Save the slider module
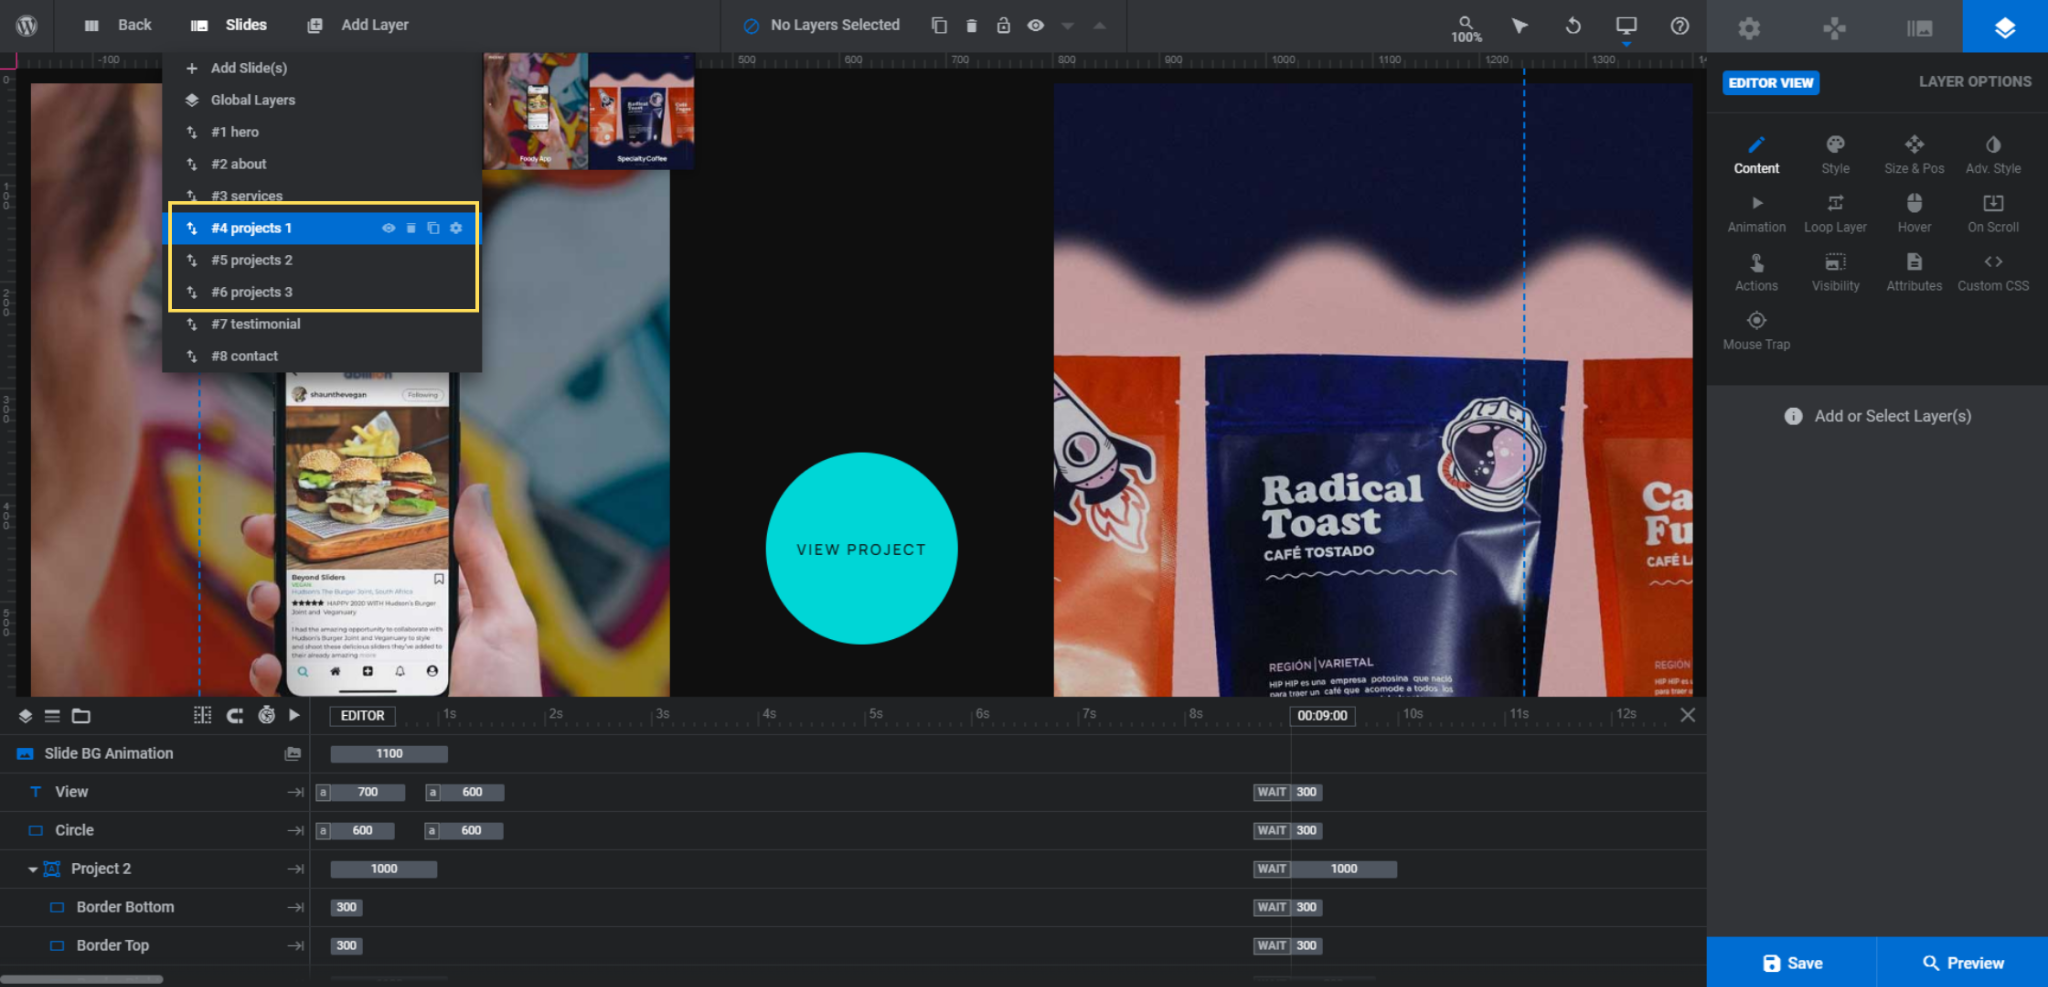This screenshot has width=2048, height=987. click(1791, 962)
